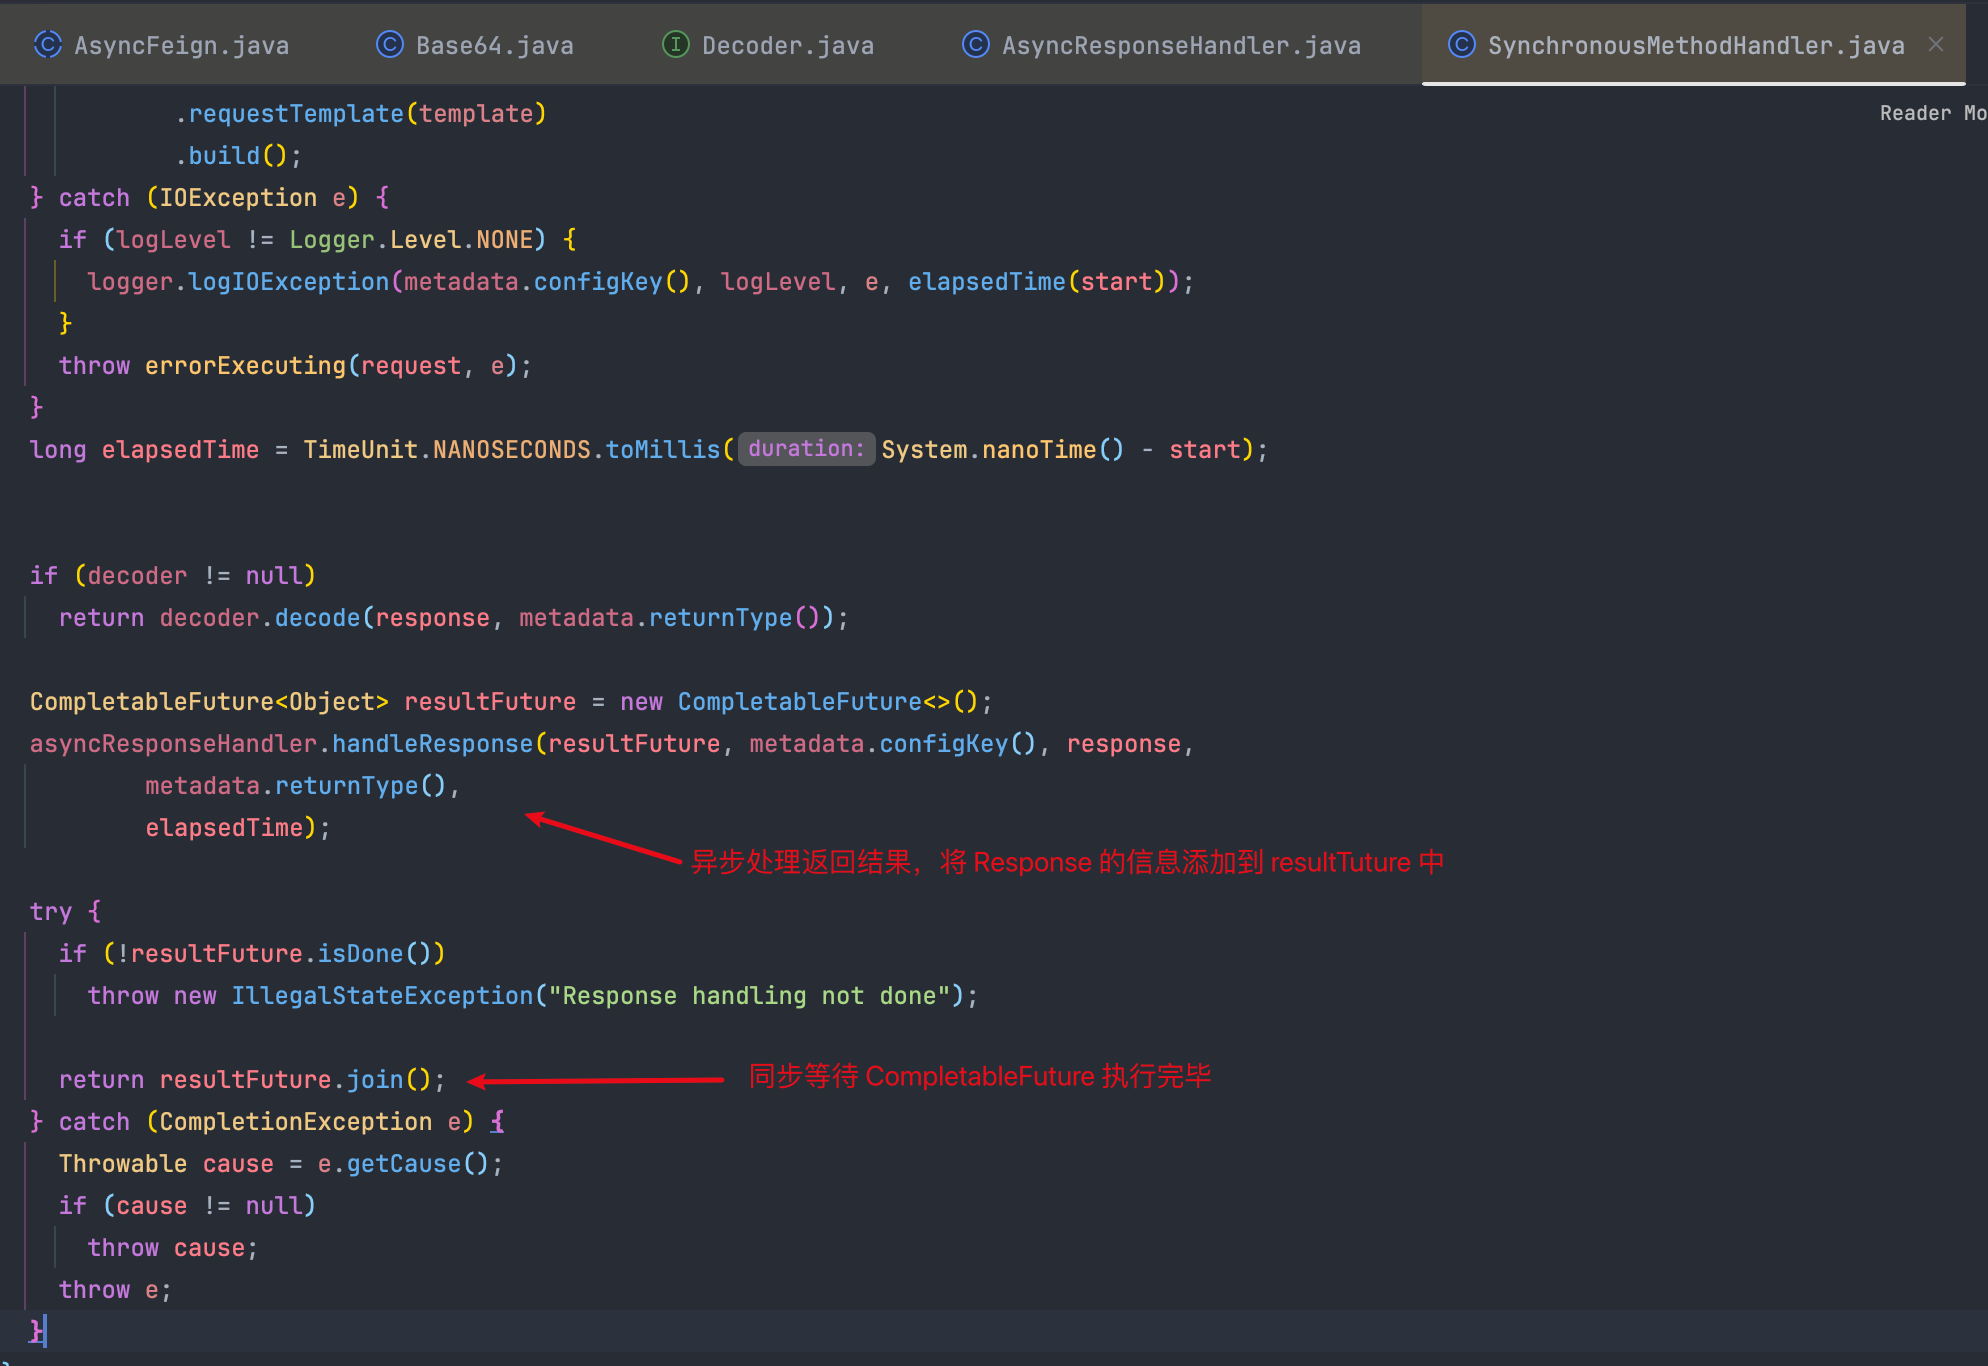Click the class icon on AsyncResponseHandler.java tab
The height and width of the screenshot is (1366, 1988).
pyautogui.click(x=975, y=44)
